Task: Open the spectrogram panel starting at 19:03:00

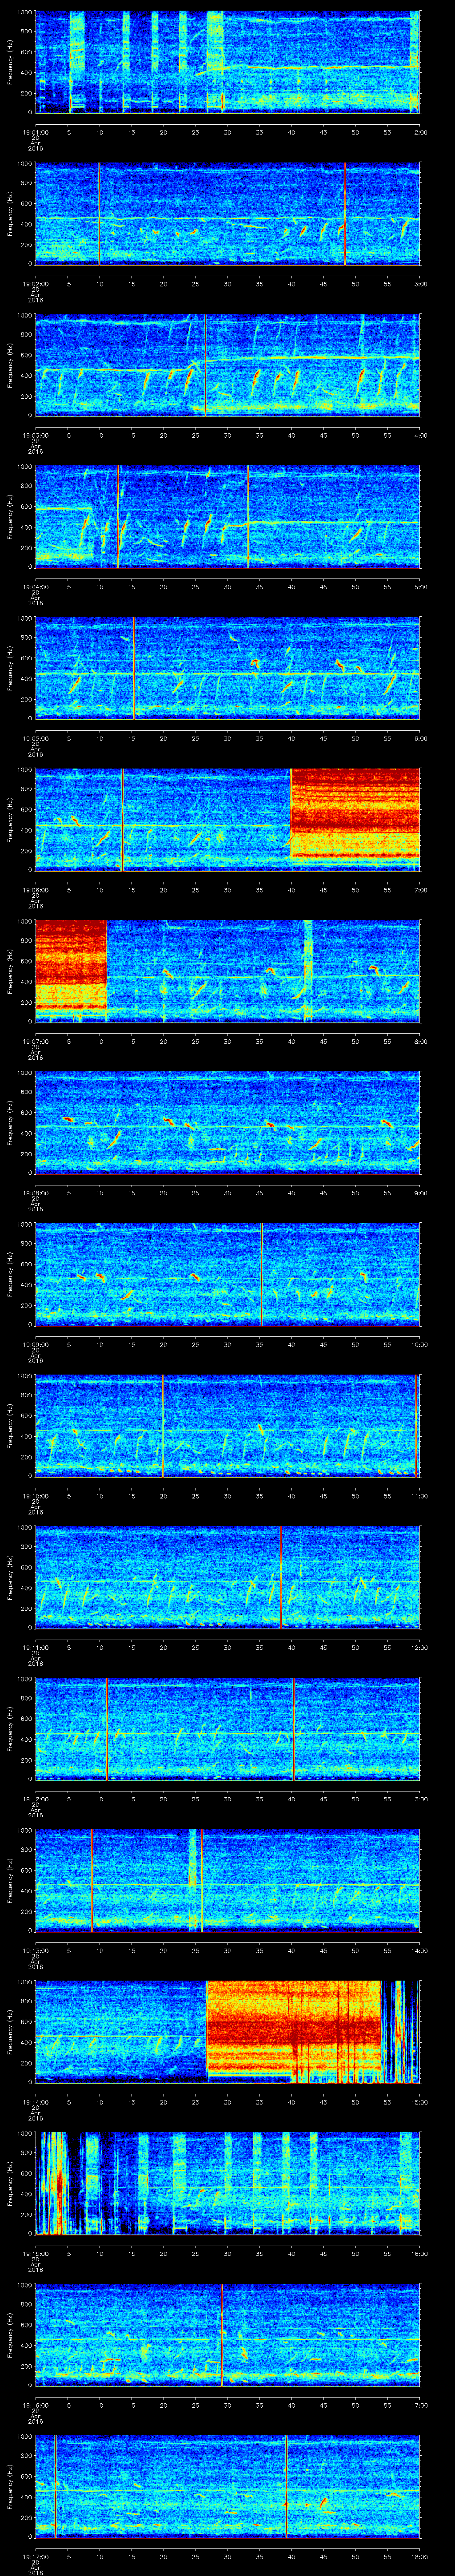Action: click(227, 365)
